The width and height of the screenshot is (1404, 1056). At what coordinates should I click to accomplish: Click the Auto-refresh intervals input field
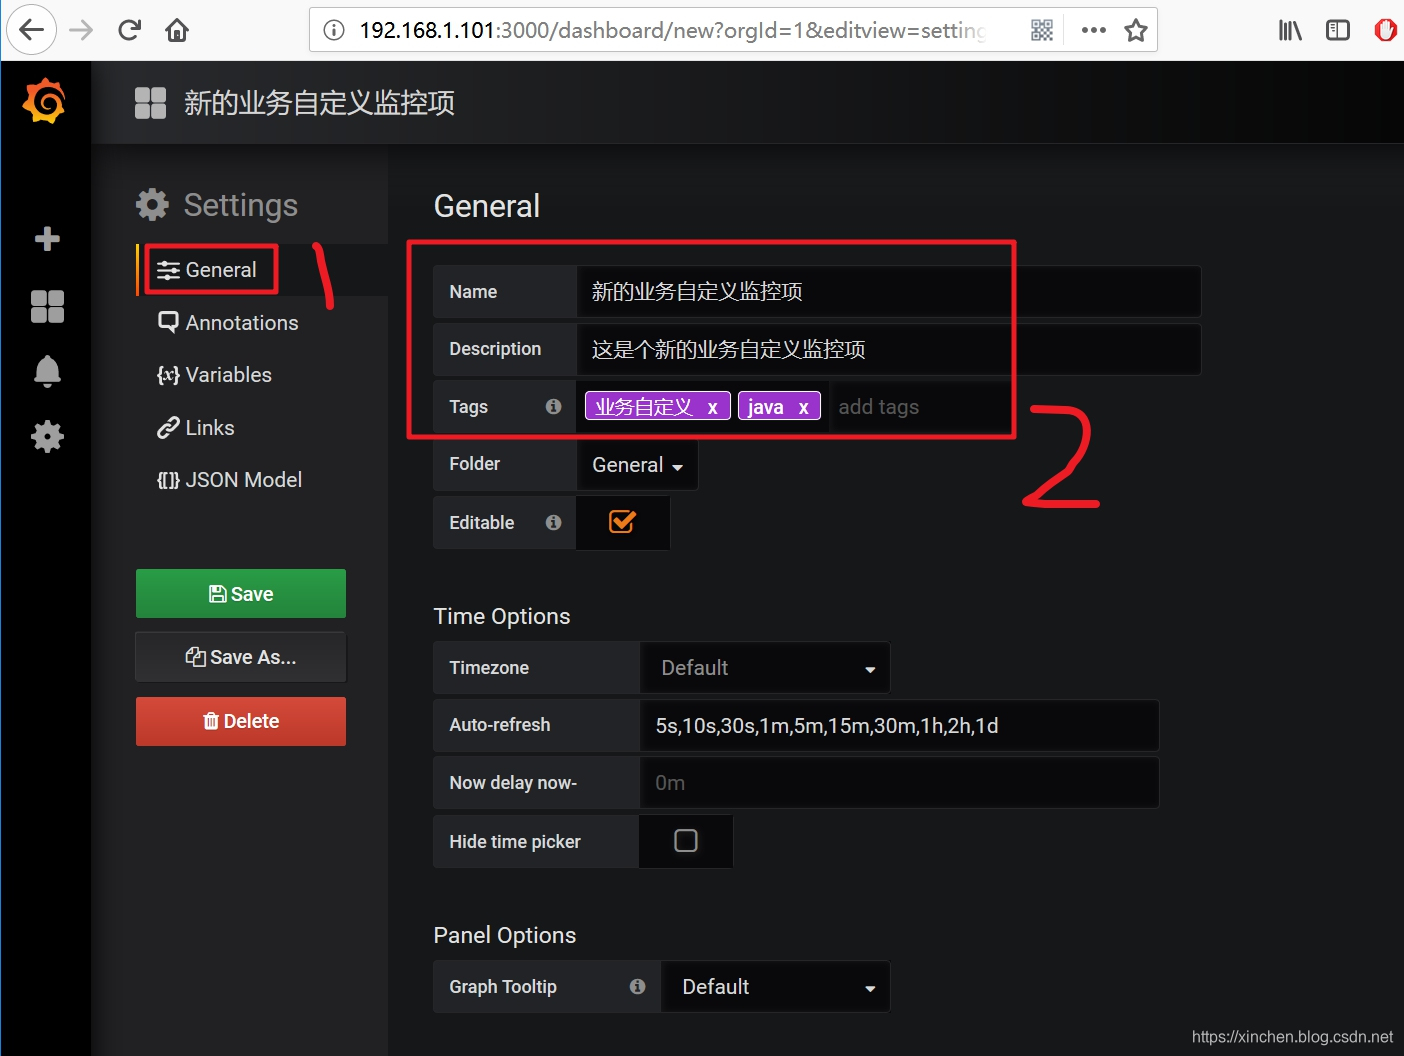pos(899,726)
